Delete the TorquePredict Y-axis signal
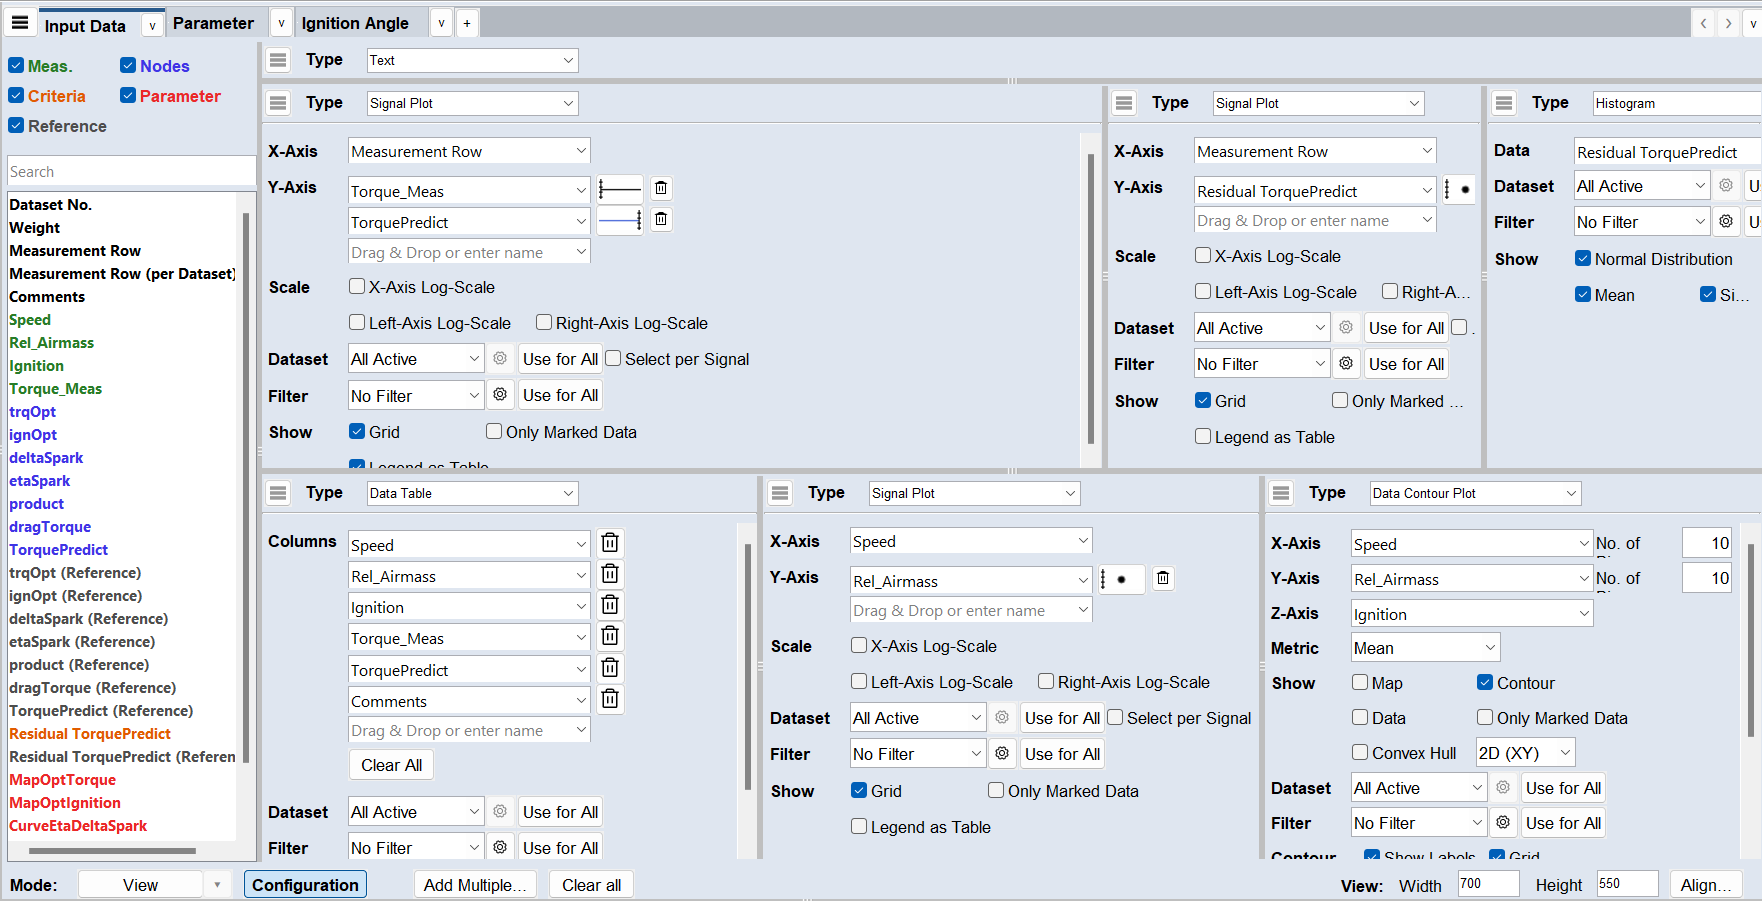The height and width of the screenshot is (901, 1762). (661, 220)
